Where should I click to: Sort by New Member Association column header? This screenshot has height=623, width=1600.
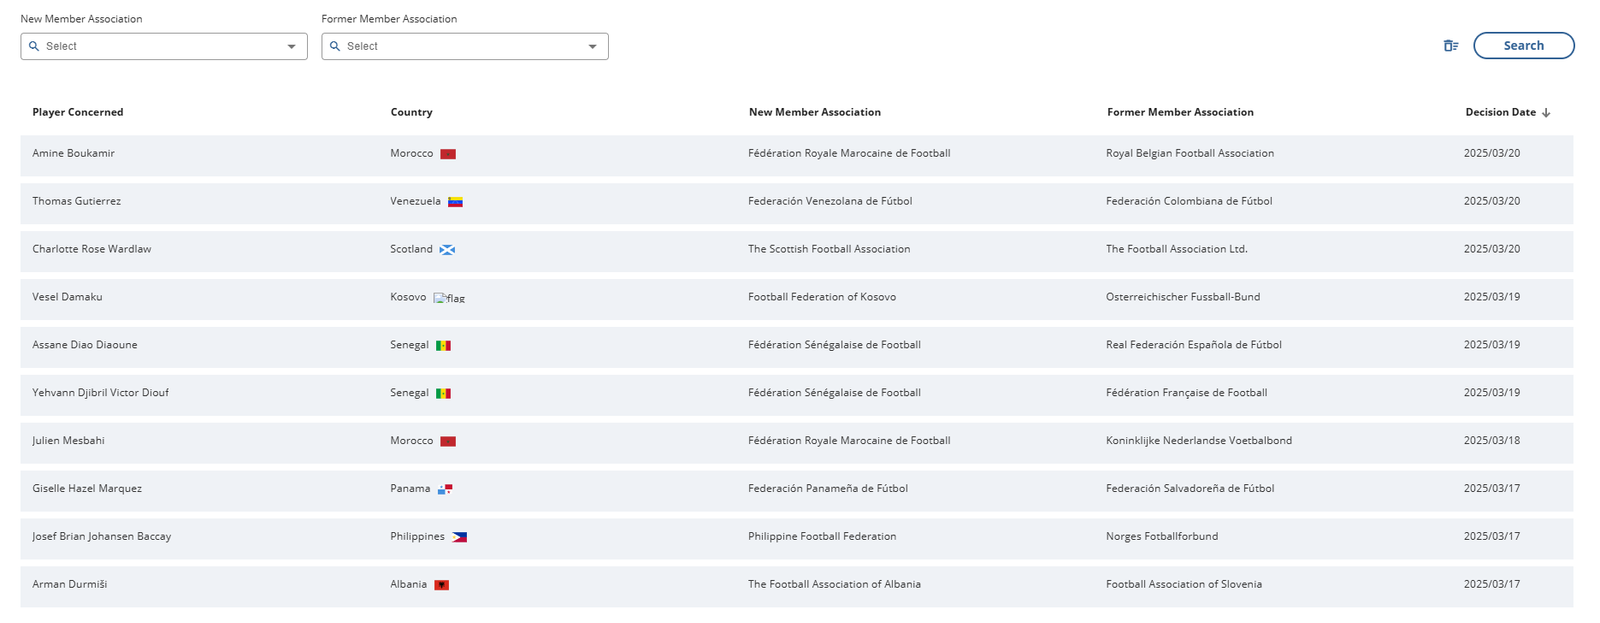815,112
